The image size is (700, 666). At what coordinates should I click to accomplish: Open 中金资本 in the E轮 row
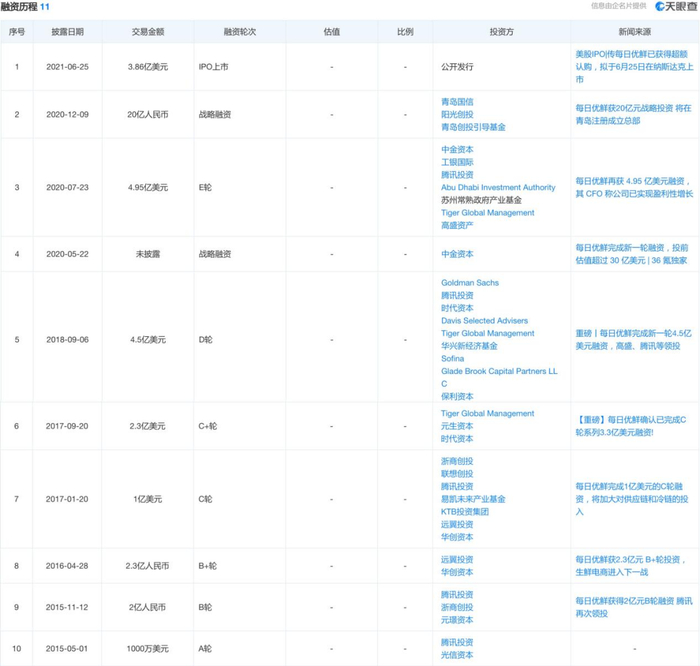pos(457,149)
